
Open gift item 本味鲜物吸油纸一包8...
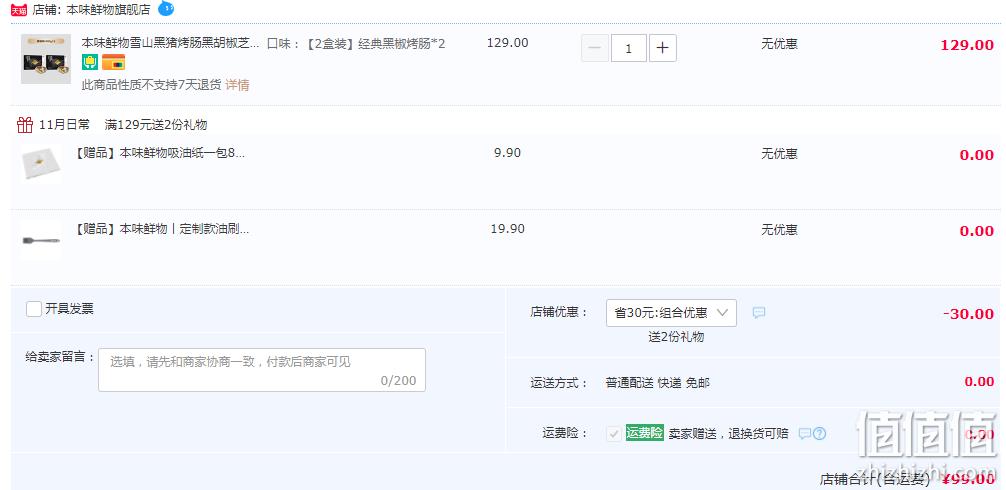coord(160,153)
